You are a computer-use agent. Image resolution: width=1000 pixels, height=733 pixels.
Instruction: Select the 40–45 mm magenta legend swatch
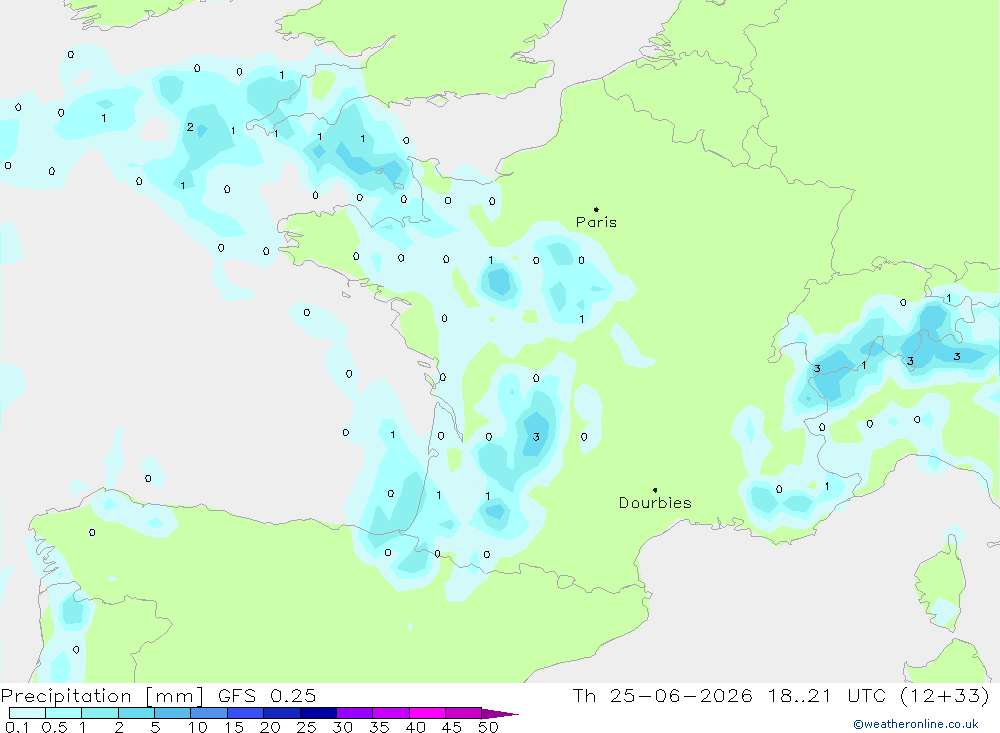click(427, 713)
